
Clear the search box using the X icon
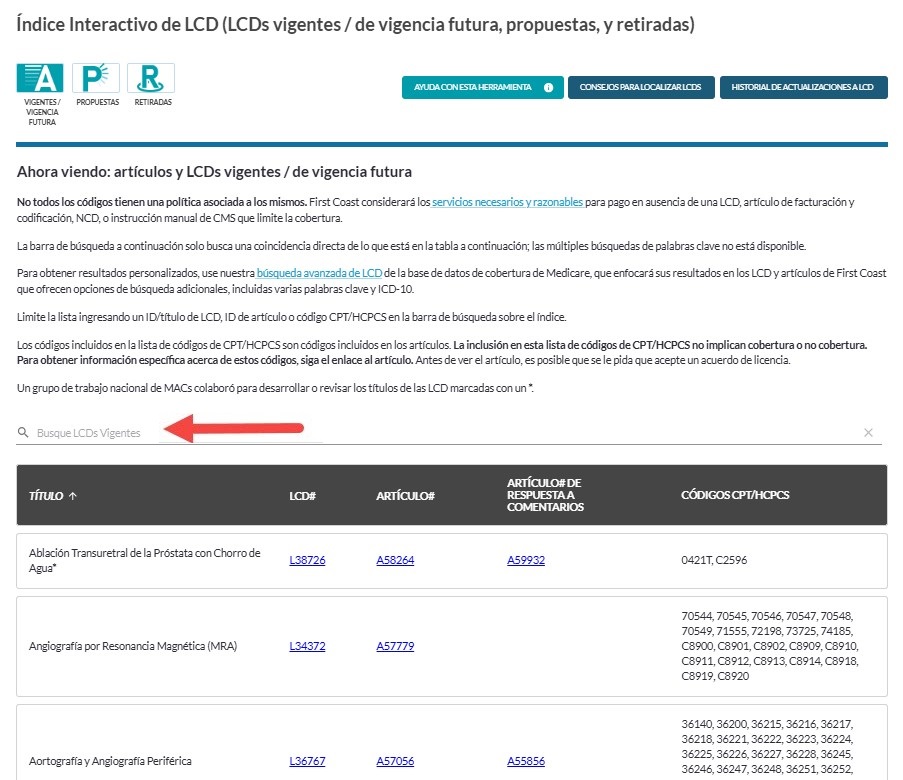pos(869,433)
